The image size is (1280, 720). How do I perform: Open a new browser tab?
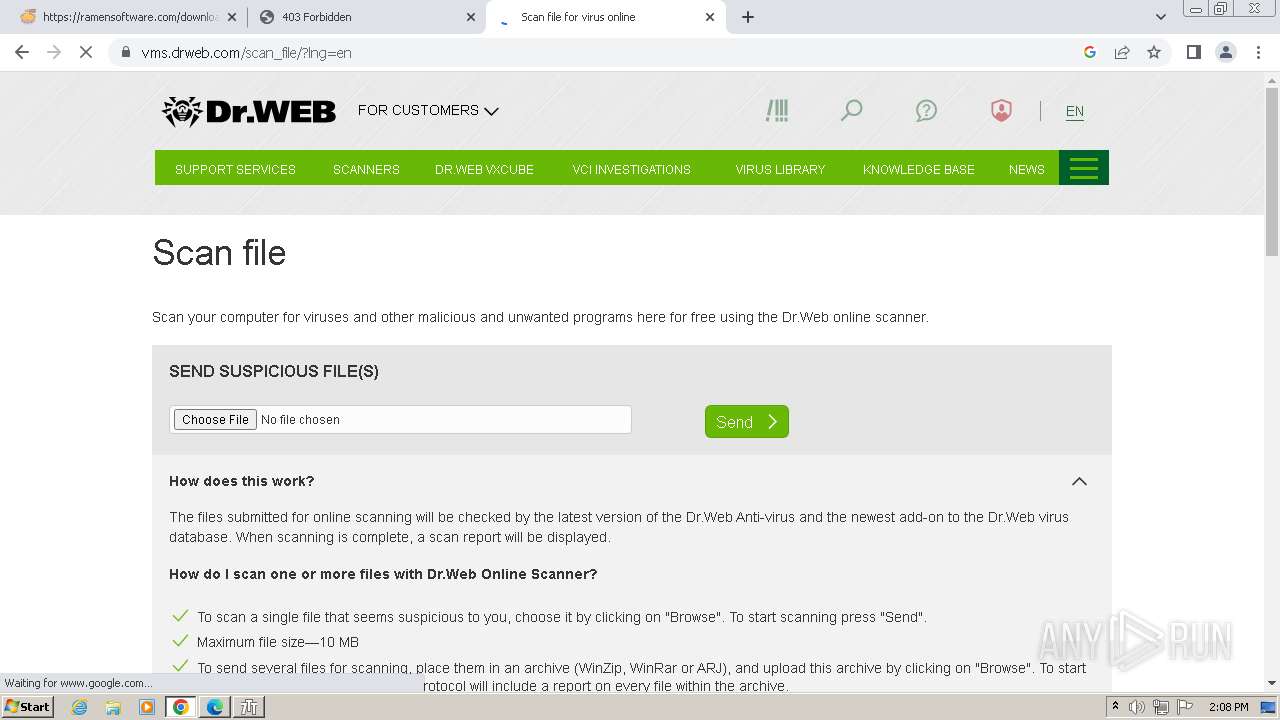[x=748, y=17]
